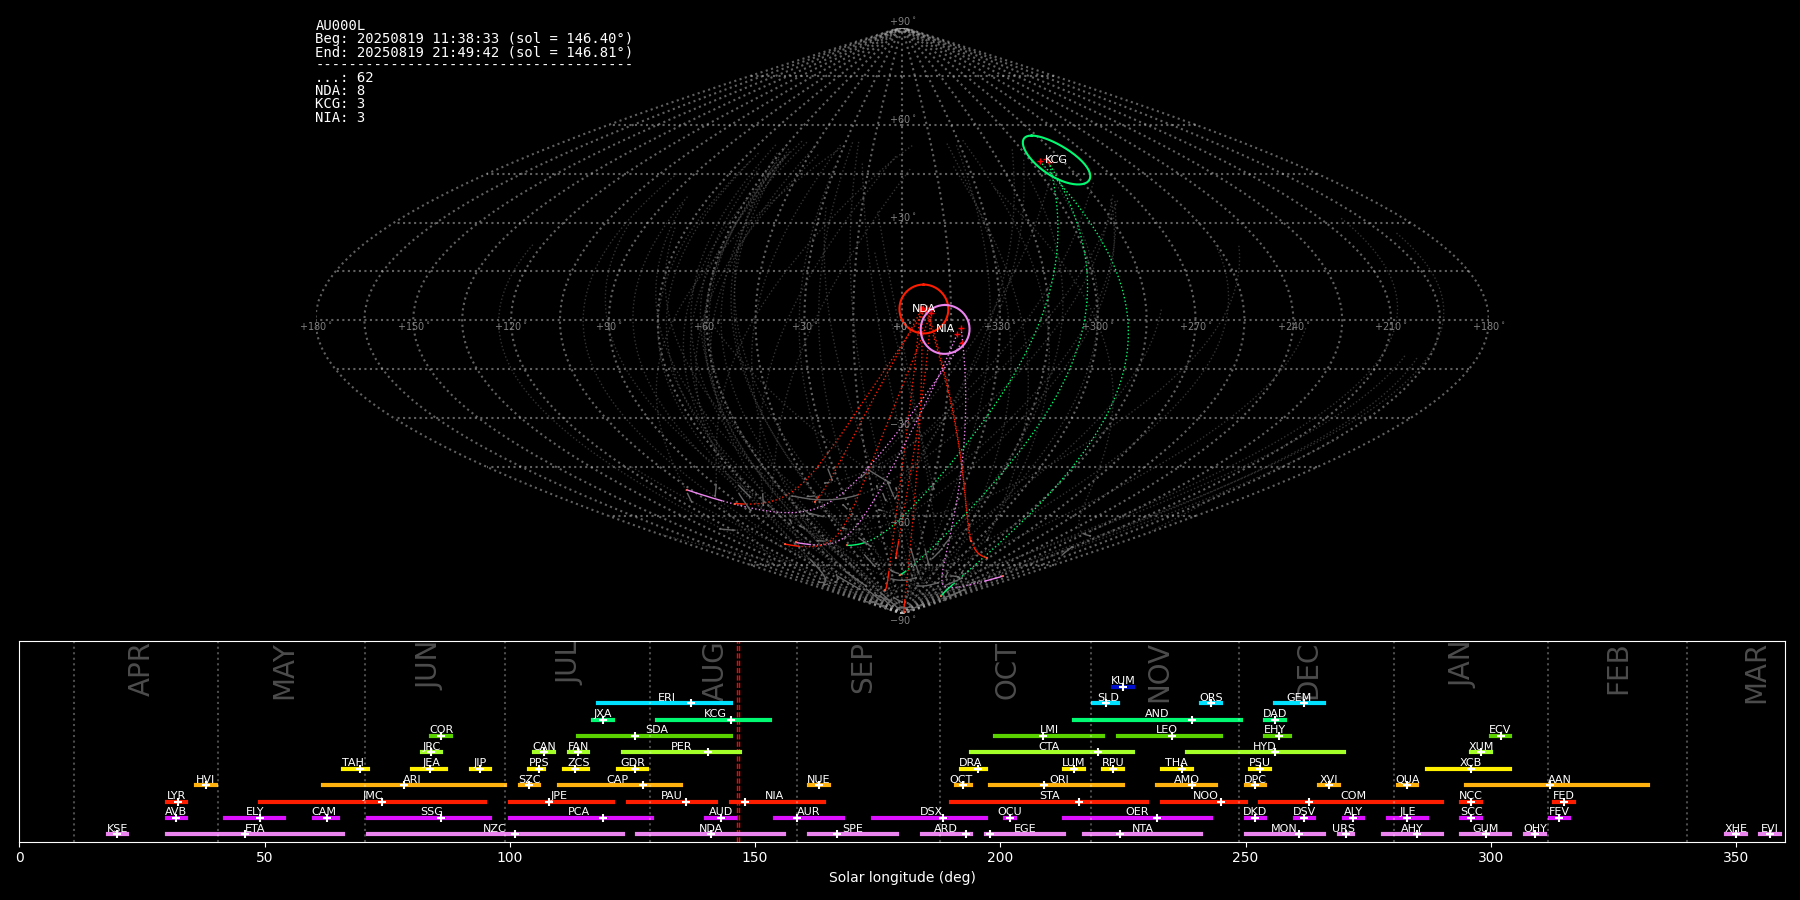Click the JAN month label in timeline
Viewport: 1800px width, 900px height.
1460,665
